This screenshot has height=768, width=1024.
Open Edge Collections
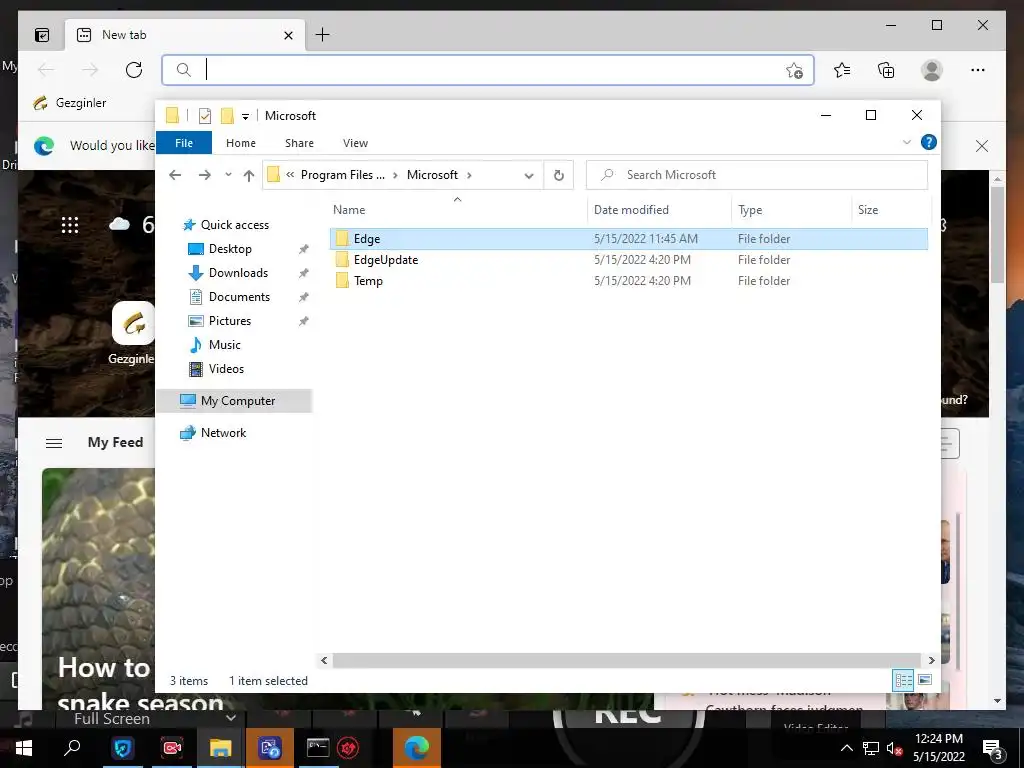pos(886,70)
